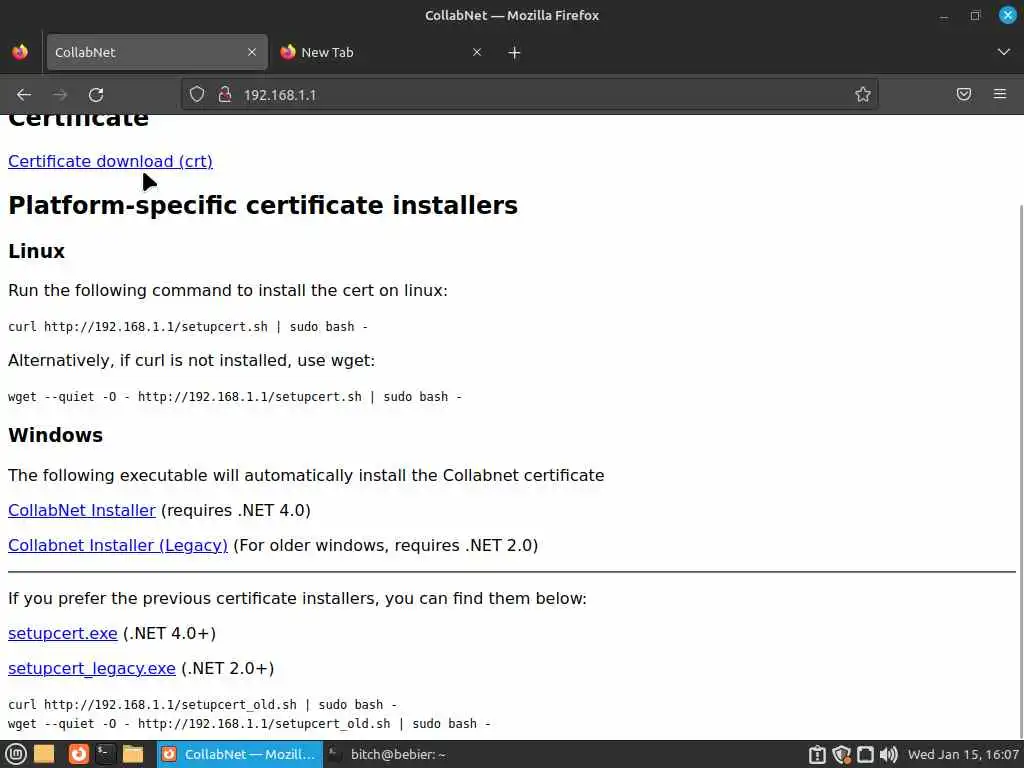This screenshot has width=1024, height=768.
Task: Open the taskbar show desktop folder icon
Action: click(x=44, y=754)
